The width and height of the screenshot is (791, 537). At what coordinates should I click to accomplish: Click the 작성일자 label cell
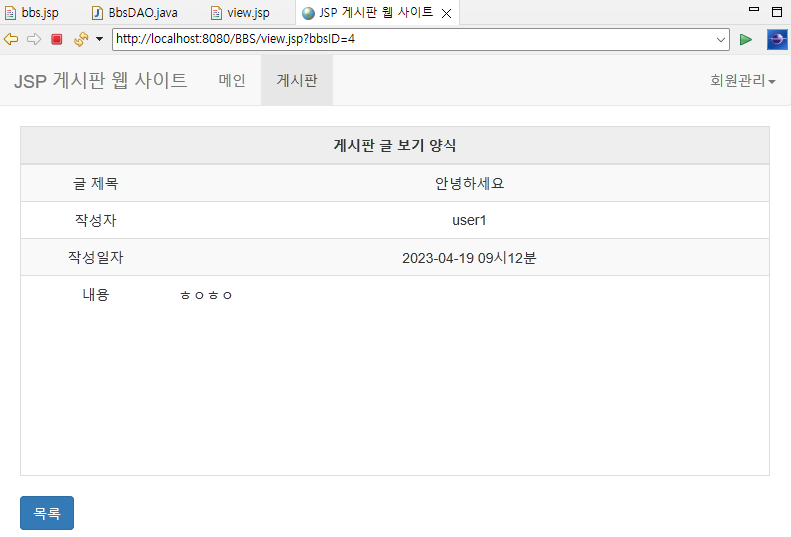(x=95, y=257)
